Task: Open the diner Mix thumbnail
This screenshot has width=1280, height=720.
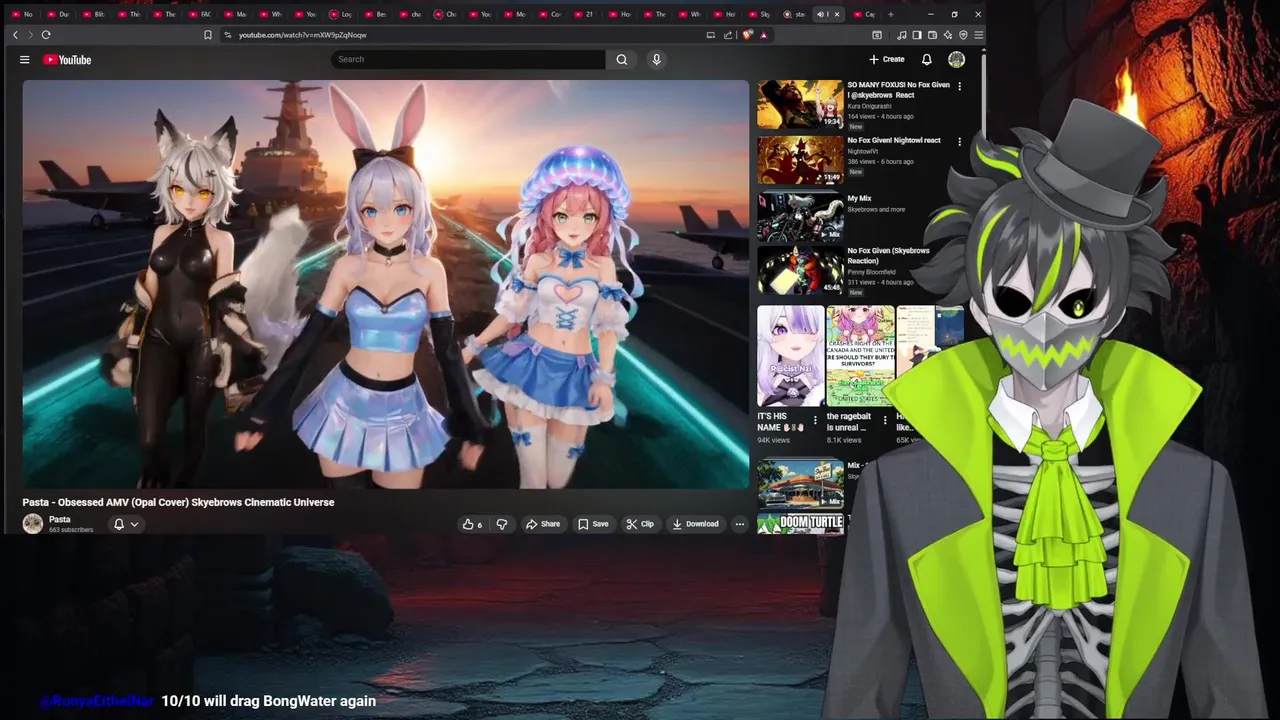Action: click(800, 483)
